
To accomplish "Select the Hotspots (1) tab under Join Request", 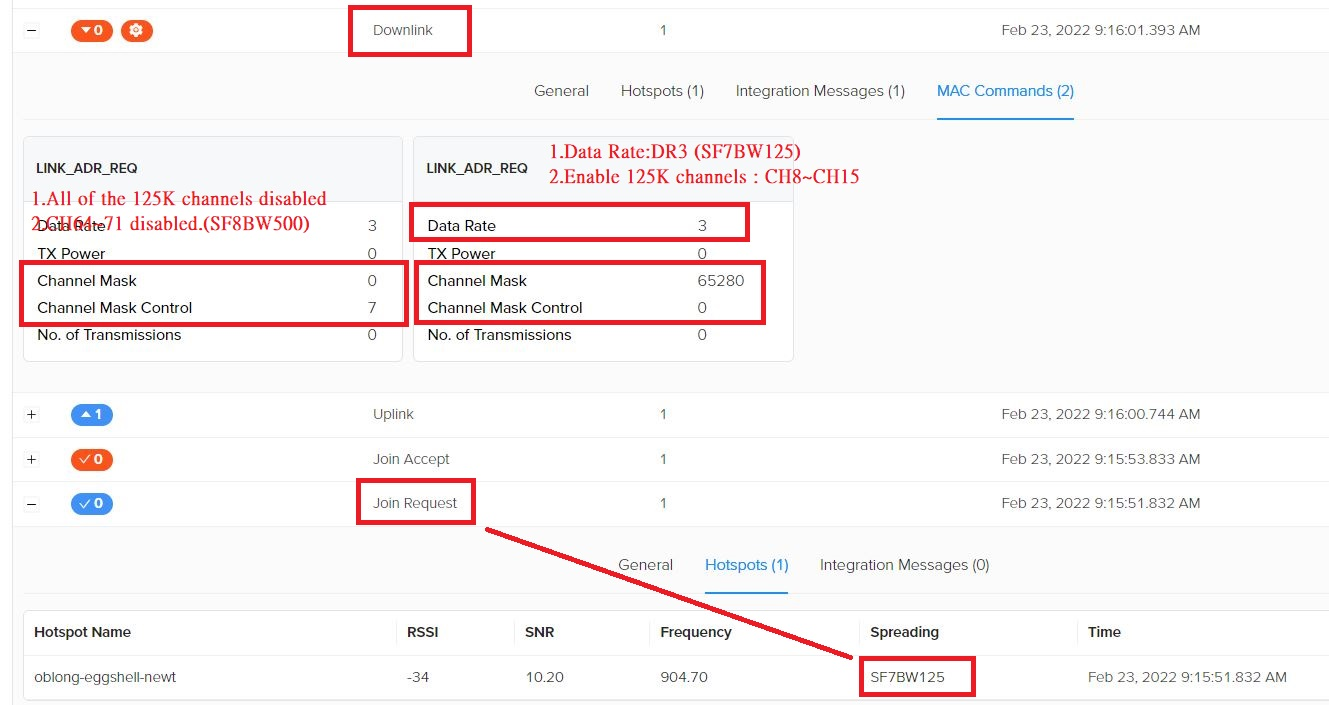I will click(x=746, y=564).
